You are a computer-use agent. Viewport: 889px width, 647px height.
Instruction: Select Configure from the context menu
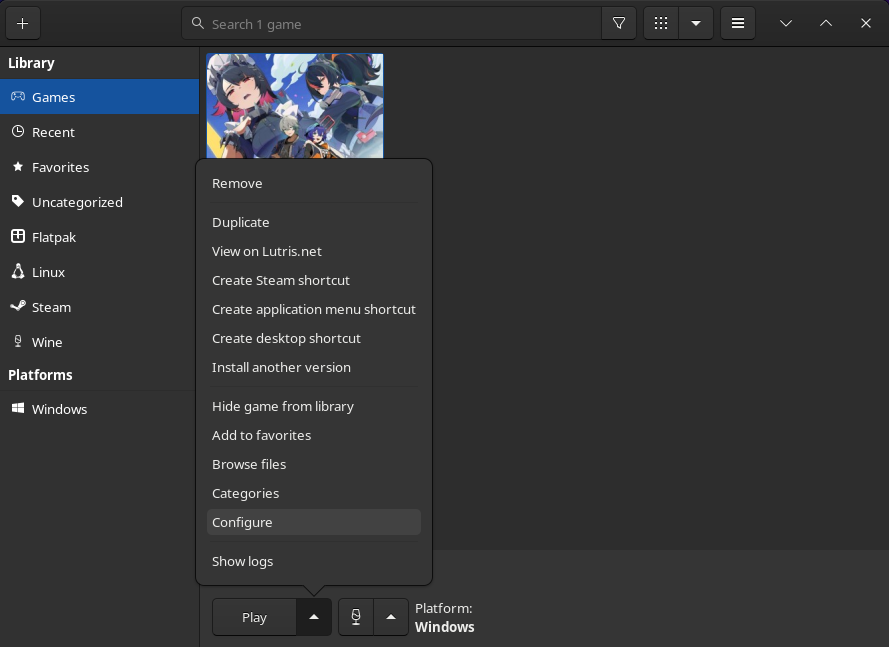[x=242, y=522]
